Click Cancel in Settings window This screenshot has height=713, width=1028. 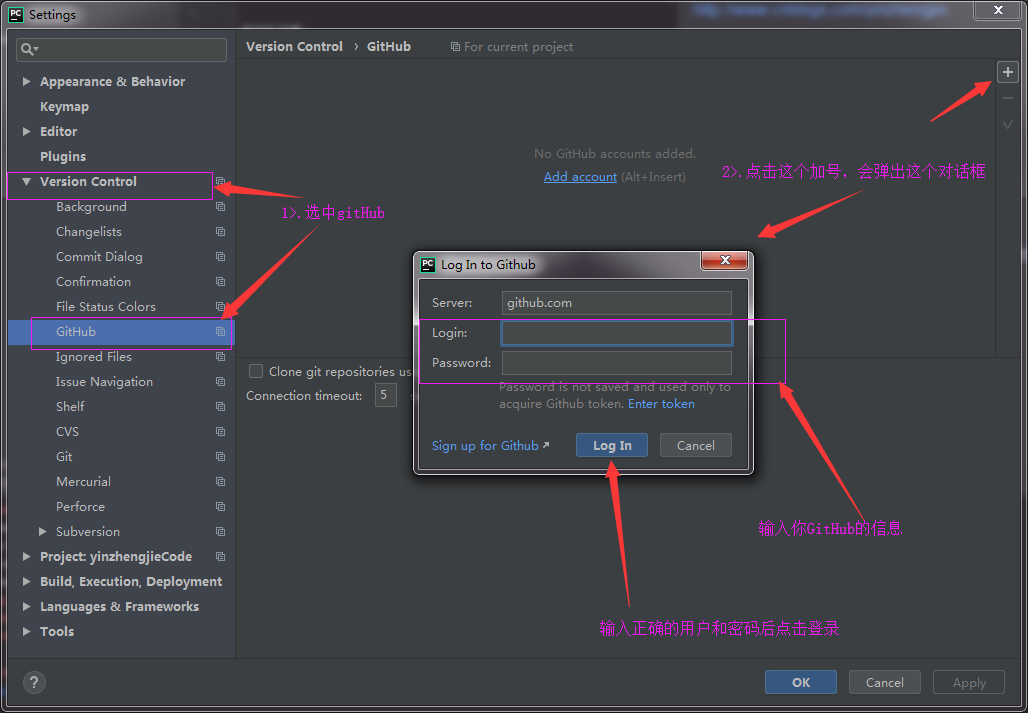coord(884,682)
